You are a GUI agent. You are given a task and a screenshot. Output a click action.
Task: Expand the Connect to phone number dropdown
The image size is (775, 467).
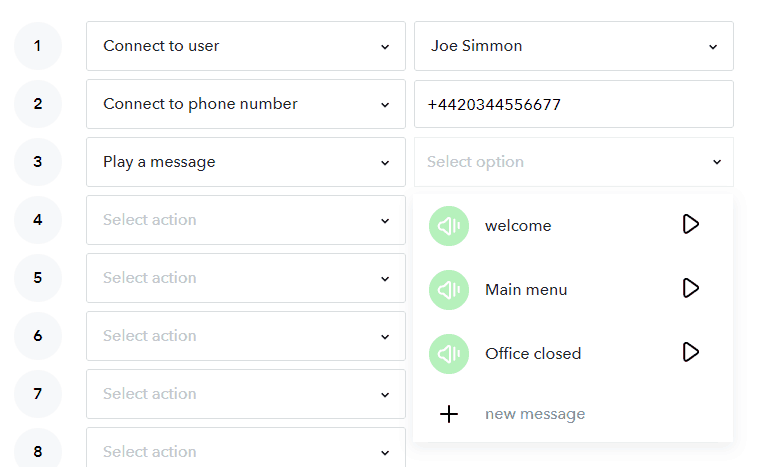coord(246,104)
